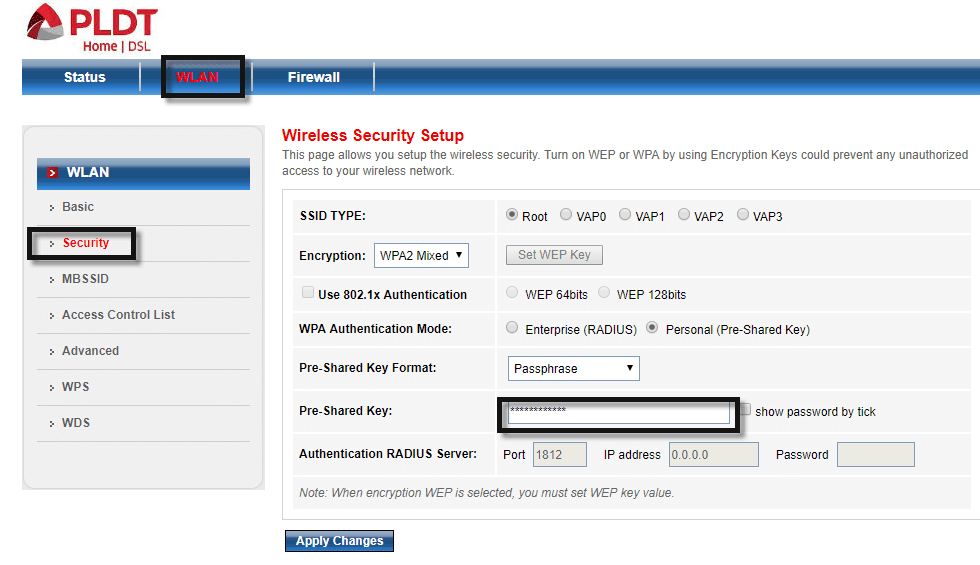Screen dimensions: 980x565
Task: Go to MBSSID settings page
Action: click(85, 279)
